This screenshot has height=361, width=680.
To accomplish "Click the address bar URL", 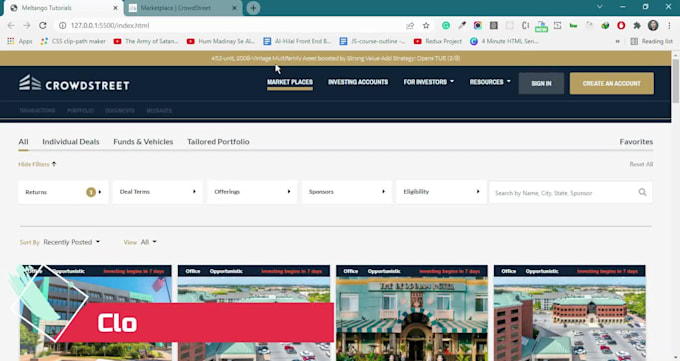I will [110, 26].
